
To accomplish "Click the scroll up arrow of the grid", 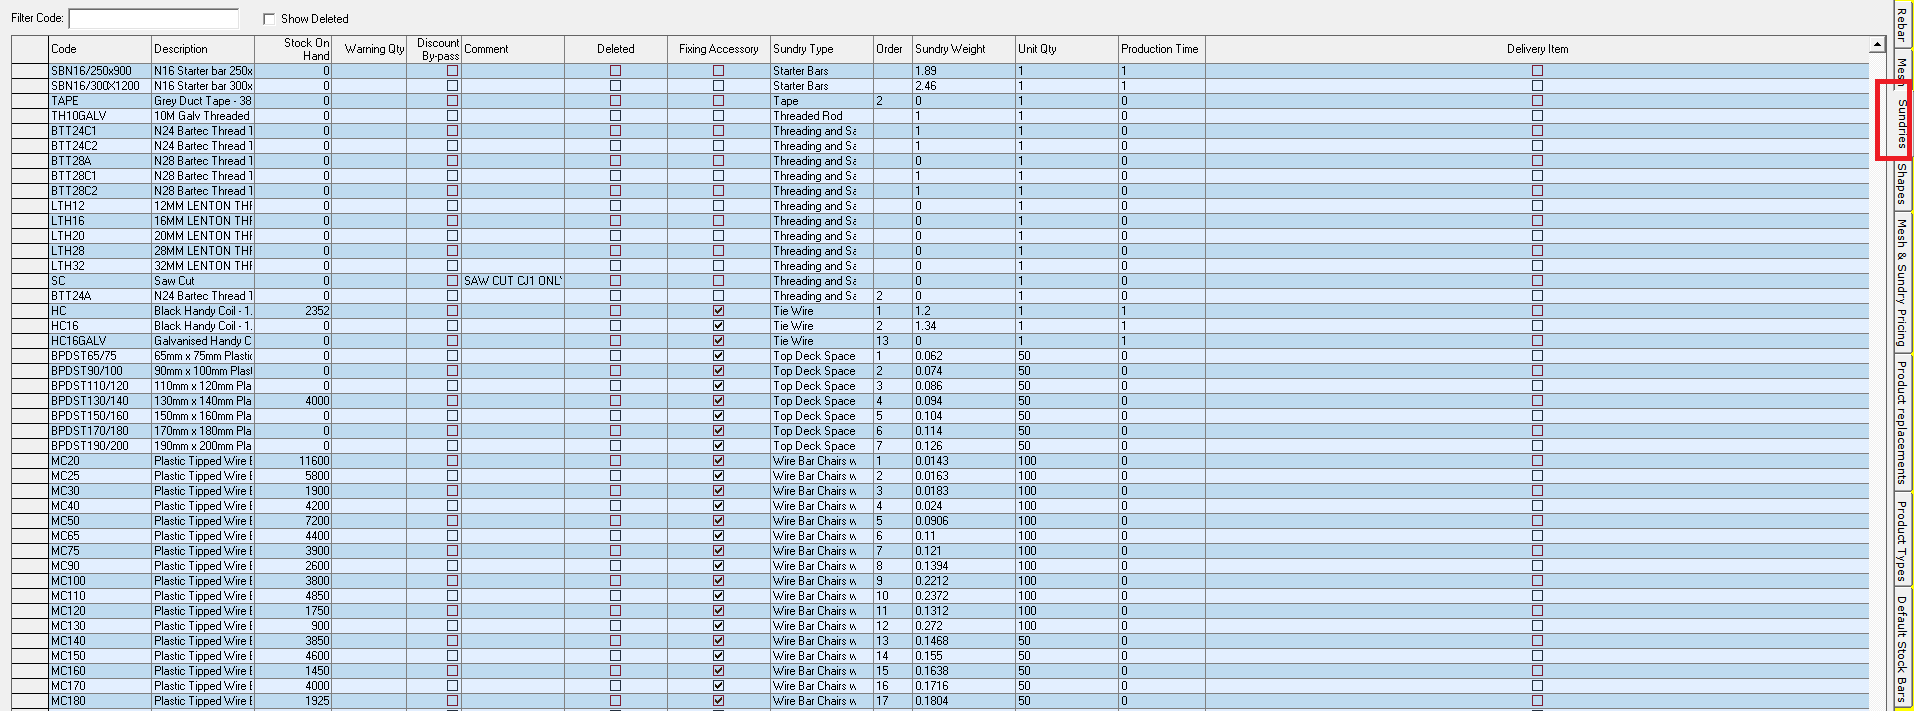I will pyautogui.click(x=1877, y=44).
